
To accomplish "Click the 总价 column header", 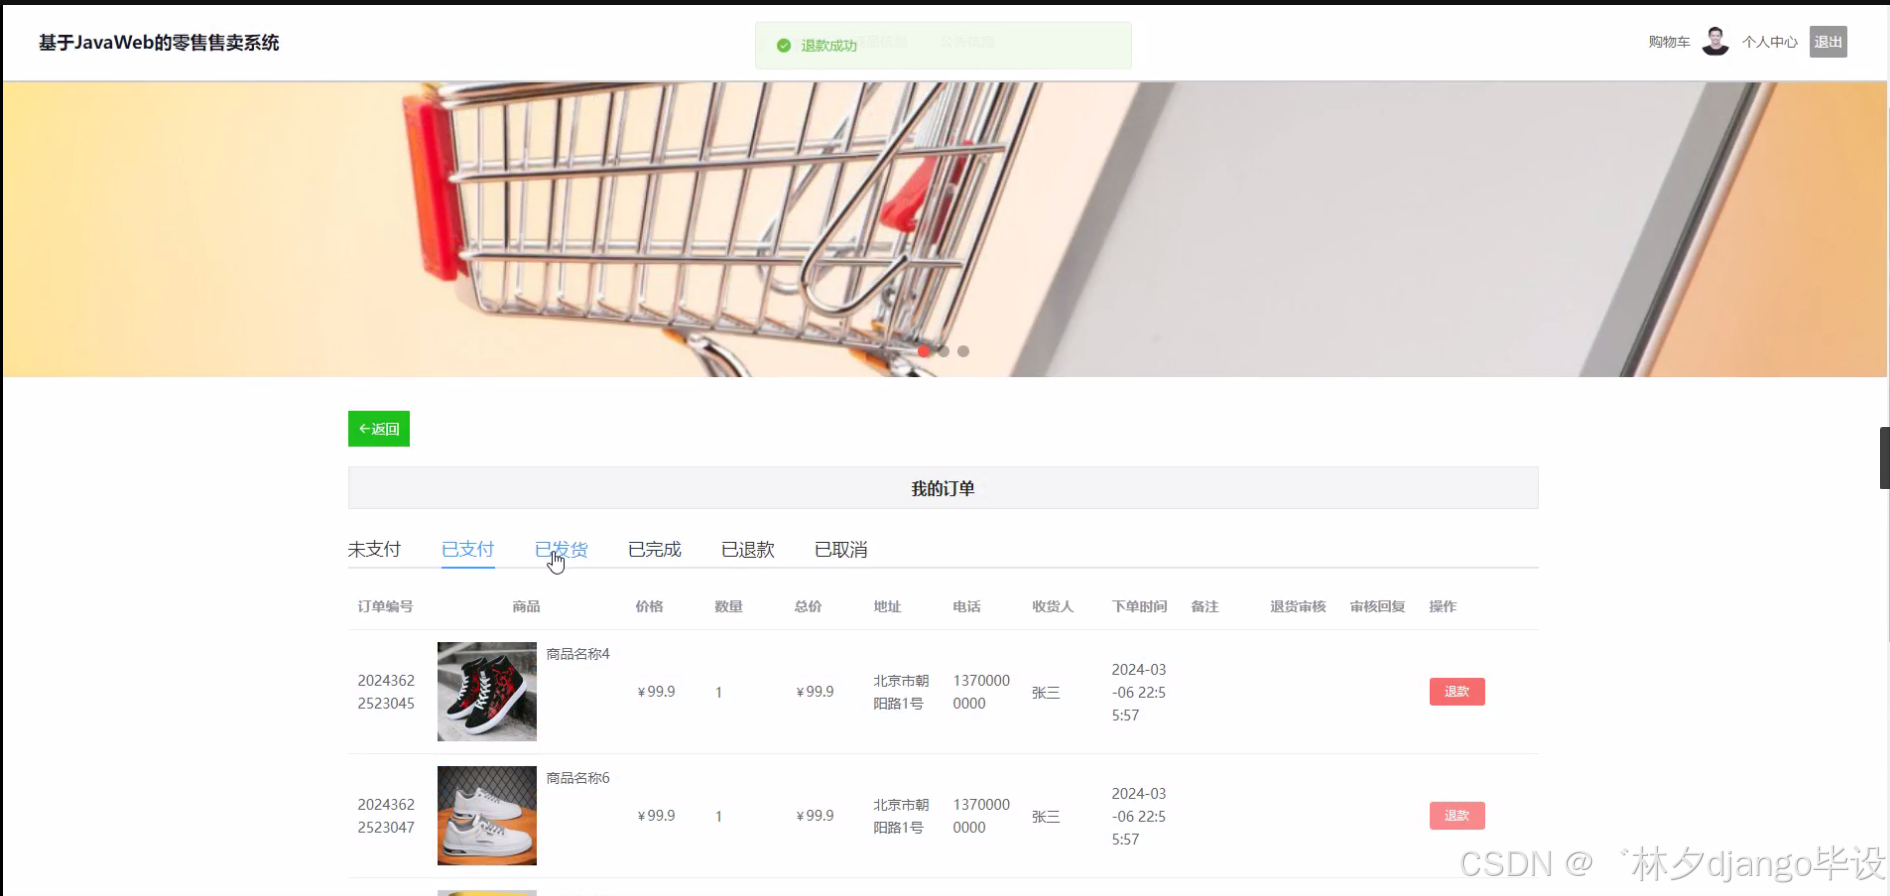I will pyautogui.click(x=808, y=606).
